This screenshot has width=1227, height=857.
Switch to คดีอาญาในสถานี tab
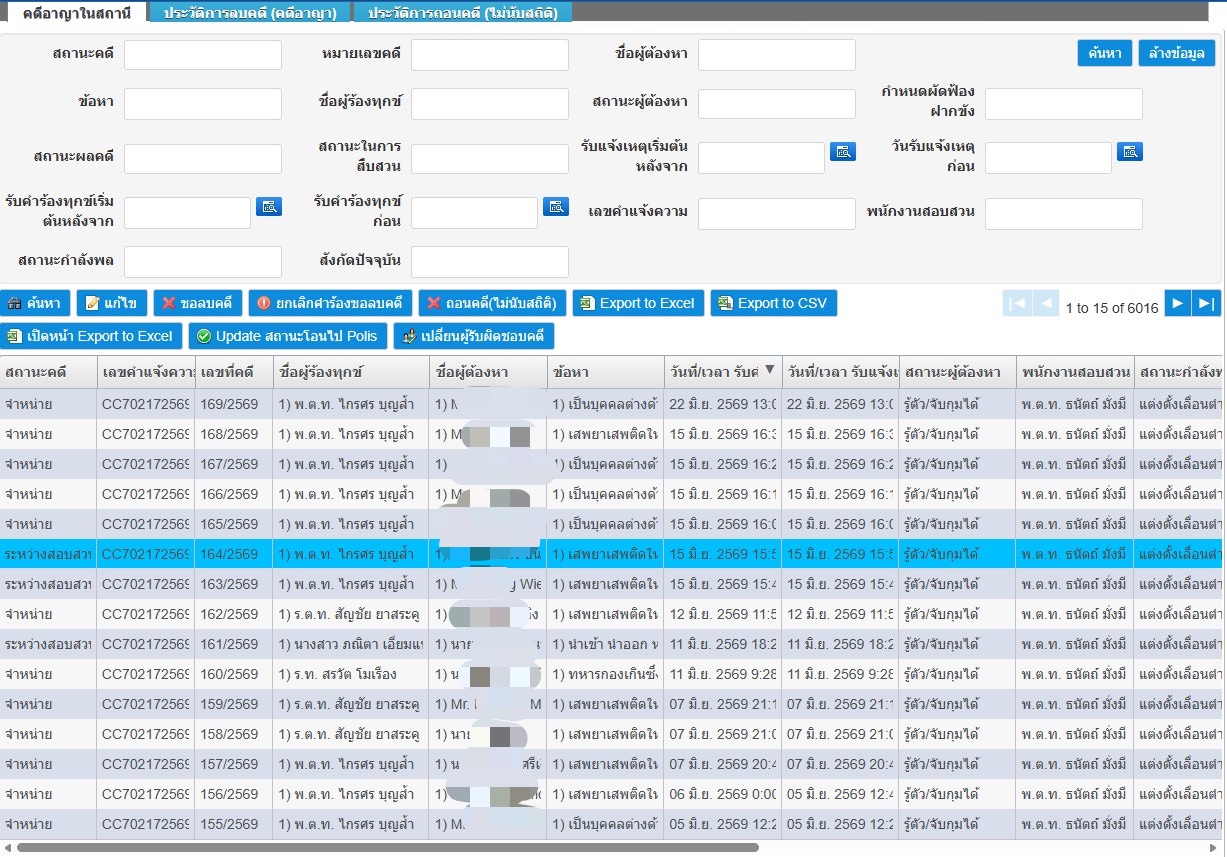click(x=76, y=12)
